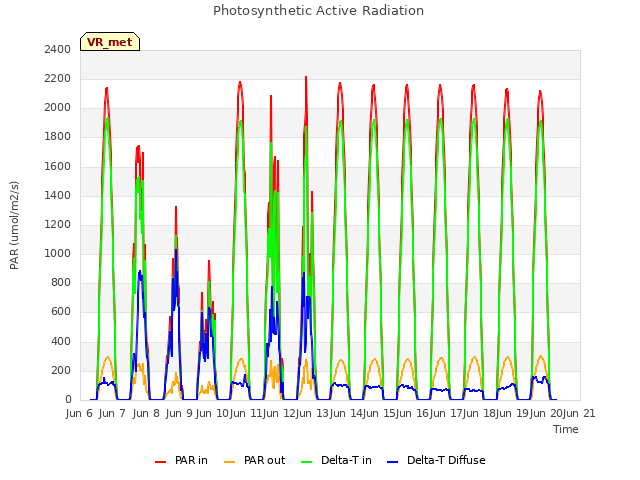Screen dimensions: 640x480
Task: Click the Jun 10 x-axis tick label
Action: click(212, 413)
